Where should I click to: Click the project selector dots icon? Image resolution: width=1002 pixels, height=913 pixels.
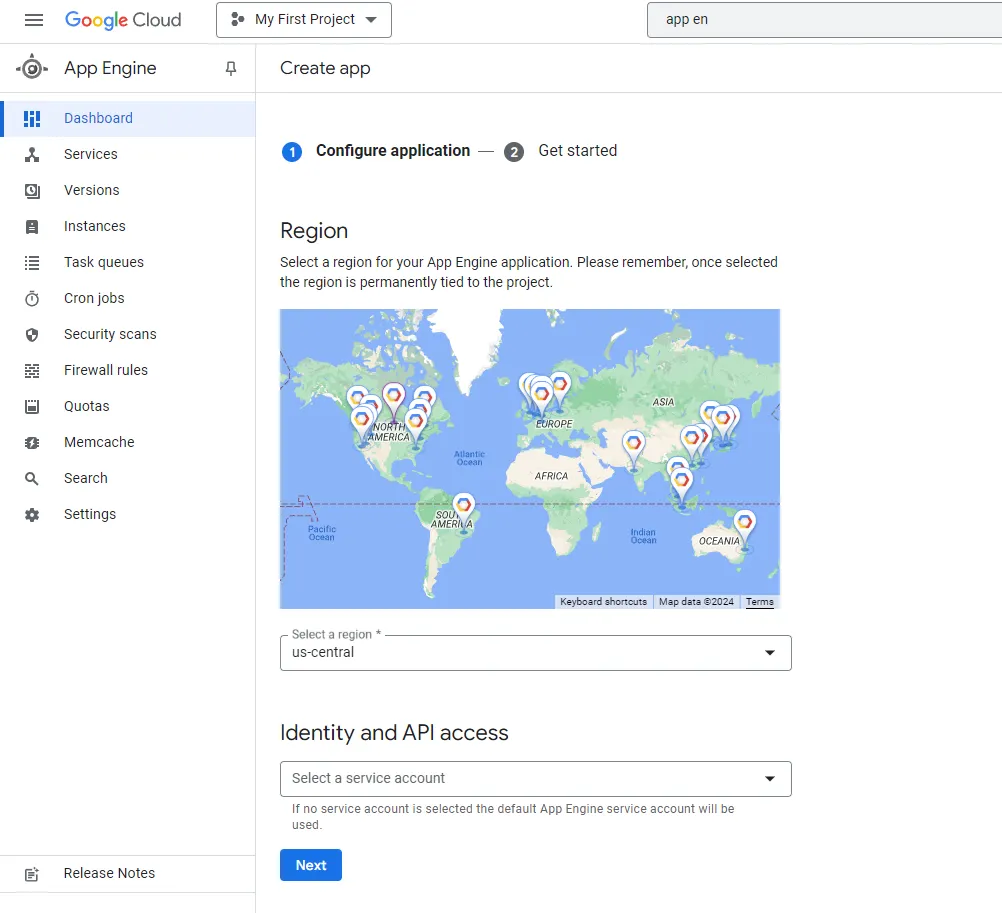pos(238,20)
